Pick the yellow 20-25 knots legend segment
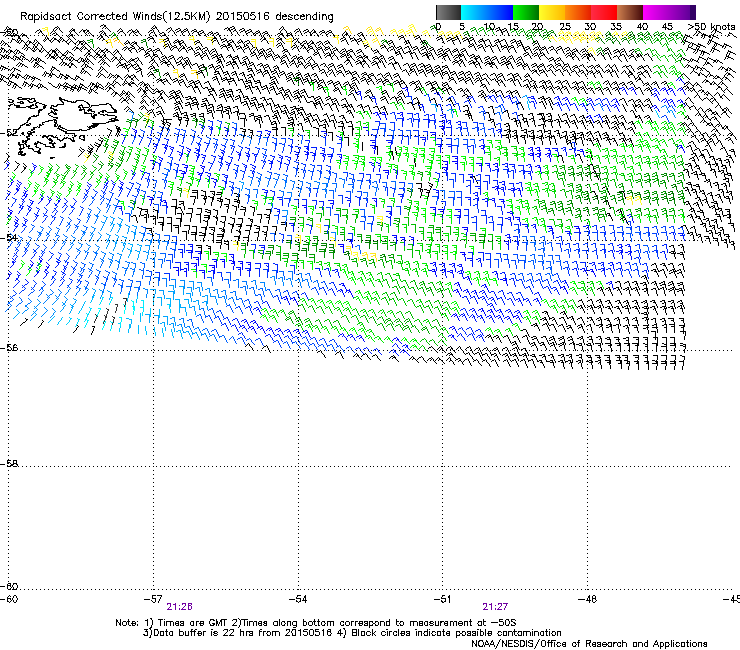740x650 pixels. click(x=552, y=12)
